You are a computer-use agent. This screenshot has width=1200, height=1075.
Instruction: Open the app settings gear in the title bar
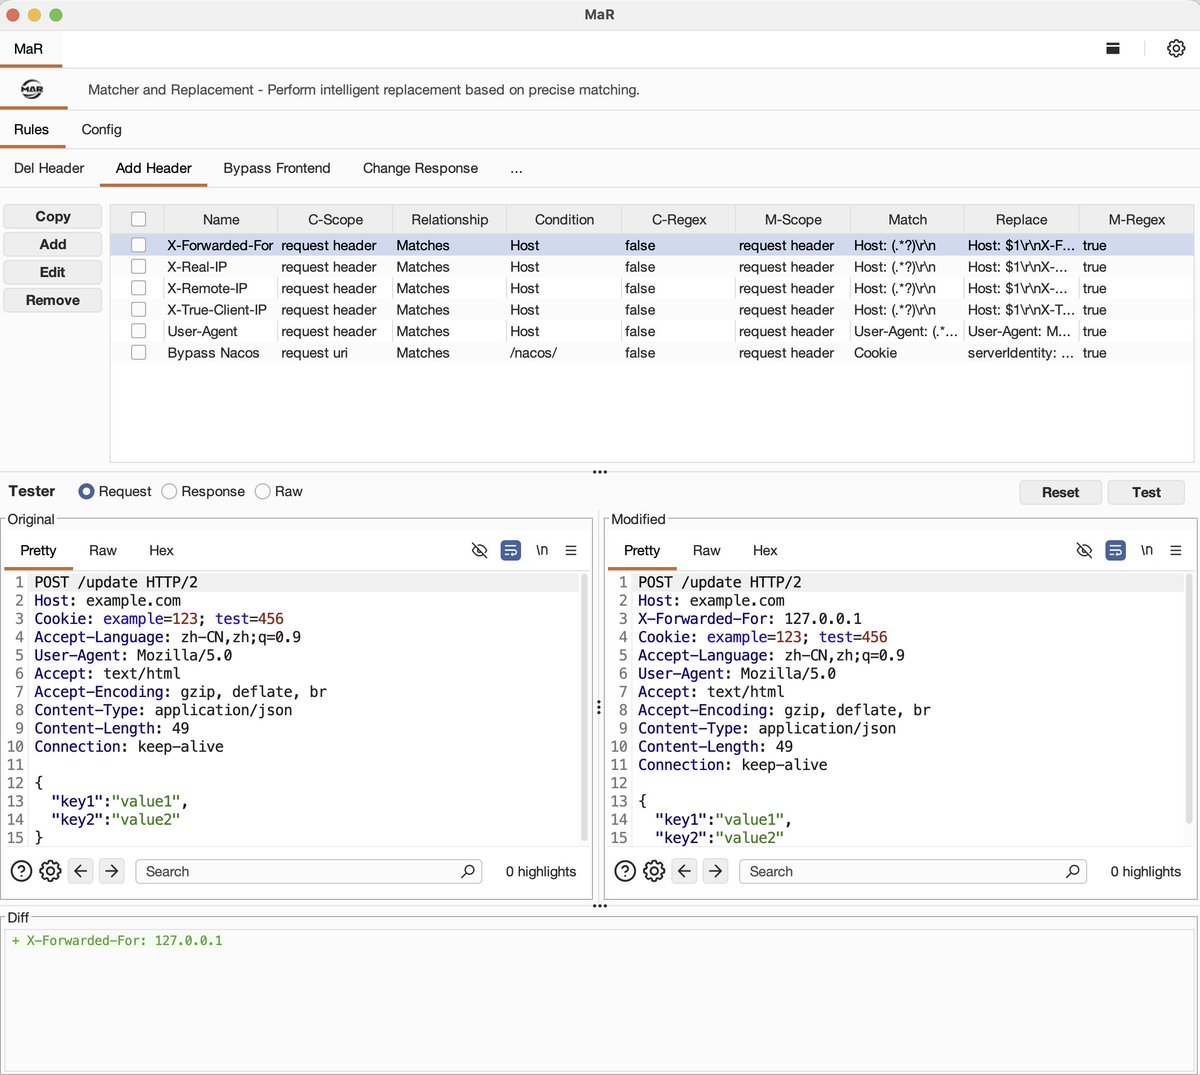[1176, 47]
